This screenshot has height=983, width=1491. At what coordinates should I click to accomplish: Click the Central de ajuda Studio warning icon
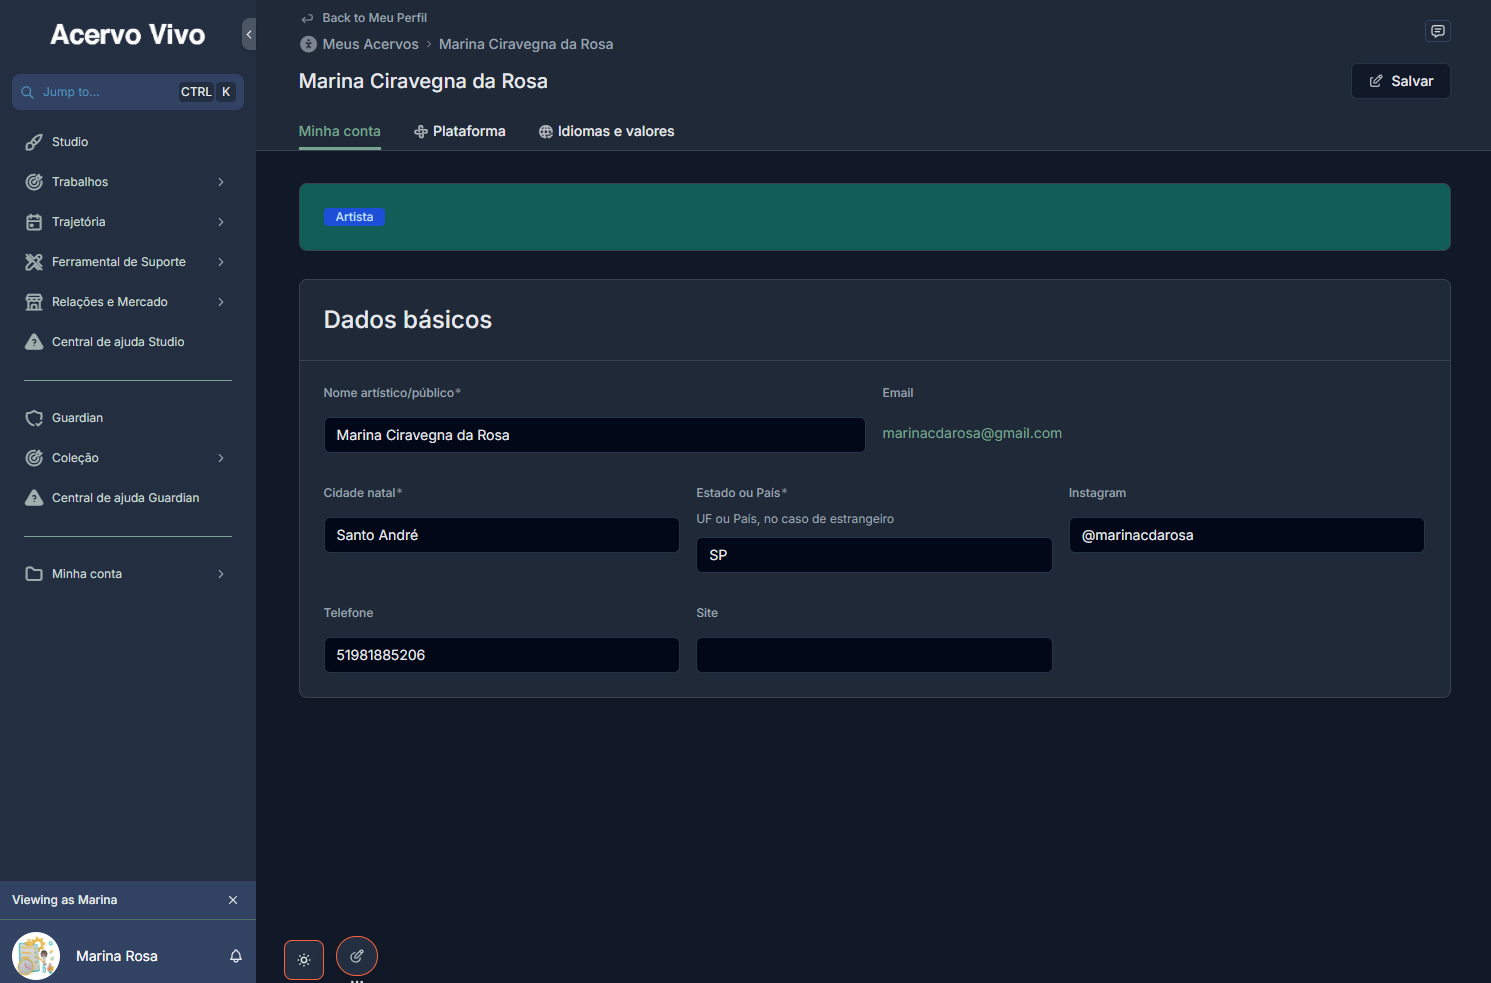pyautogui.click(x=34, y=342)
